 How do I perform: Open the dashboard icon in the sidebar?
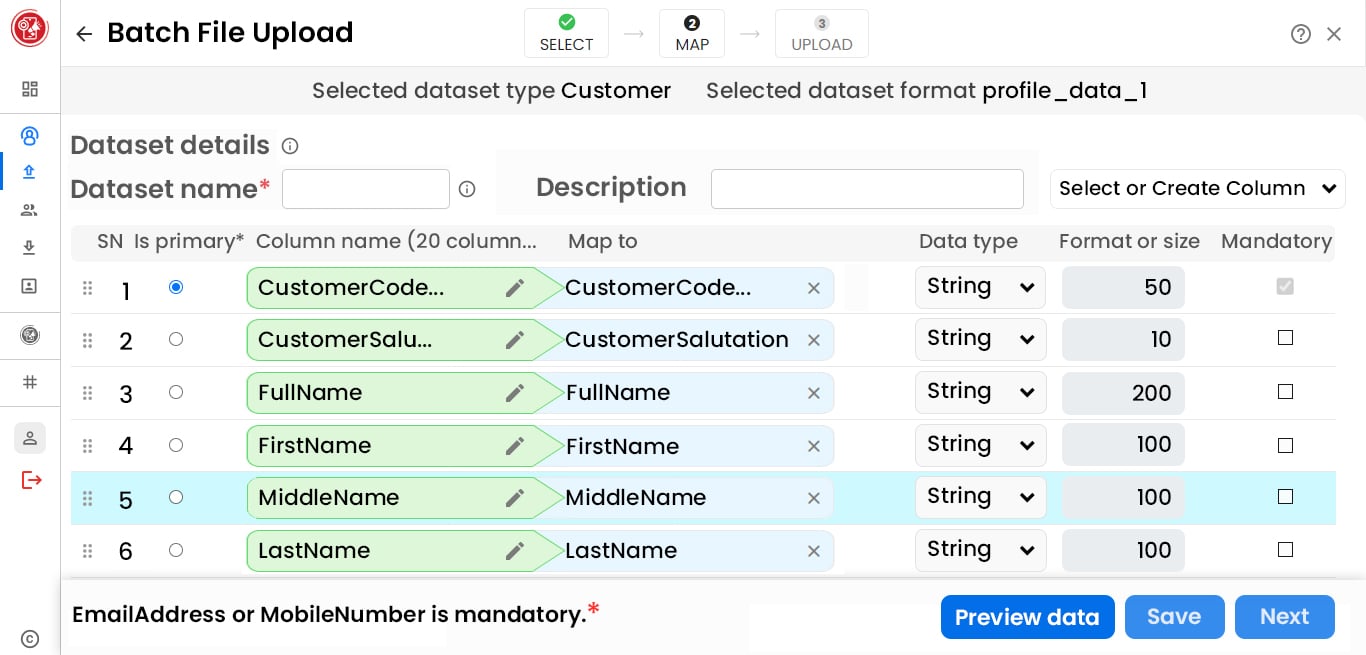30,89
